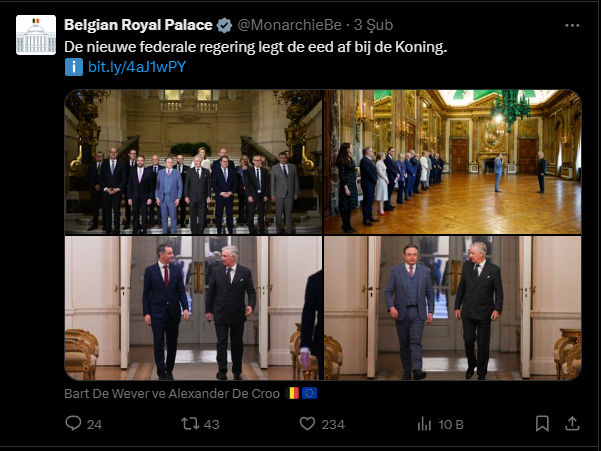Screen dimensions: 601x451
Task: Click the blue info icon before the link
Action: click(73, 67)
